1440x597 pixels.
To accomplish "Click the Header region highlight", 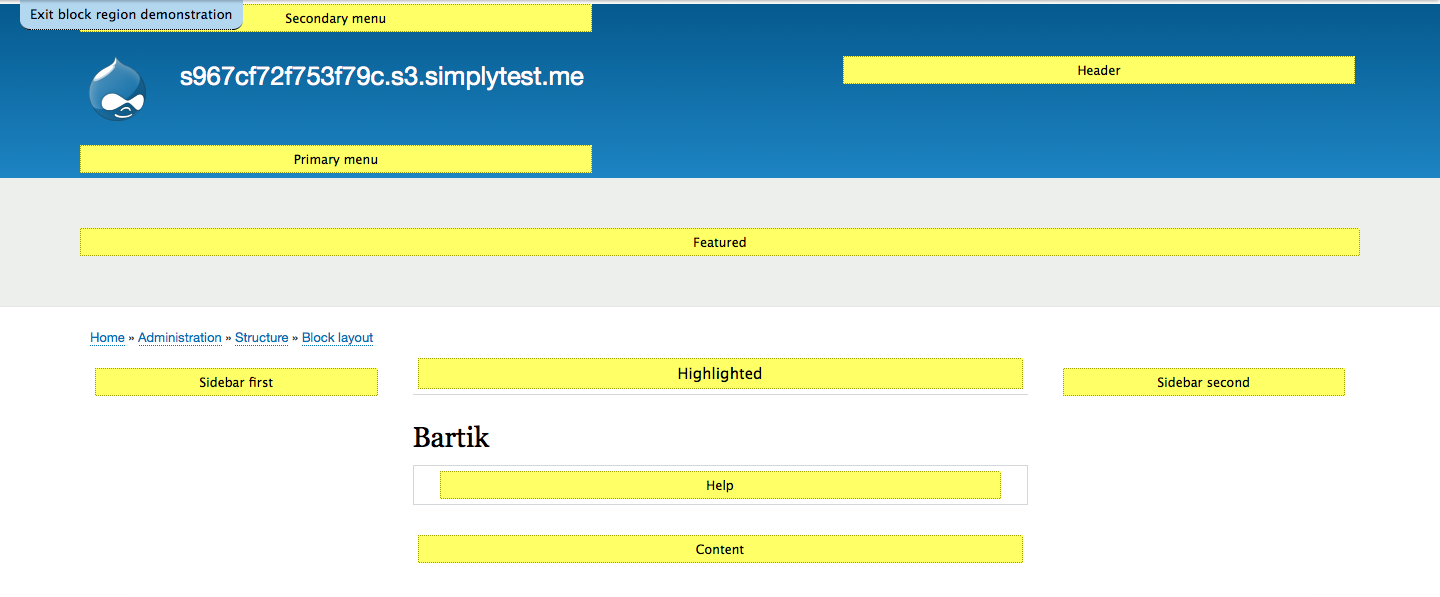I will pyautogui.click(x=1098, y=70).
